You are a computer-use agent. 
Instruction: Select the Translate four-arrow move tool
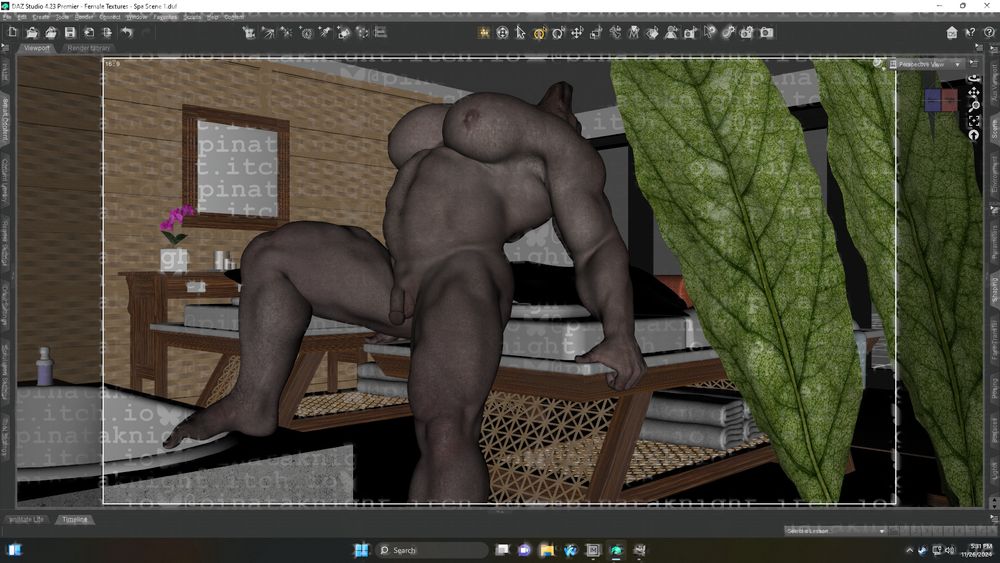click(577, 33)
